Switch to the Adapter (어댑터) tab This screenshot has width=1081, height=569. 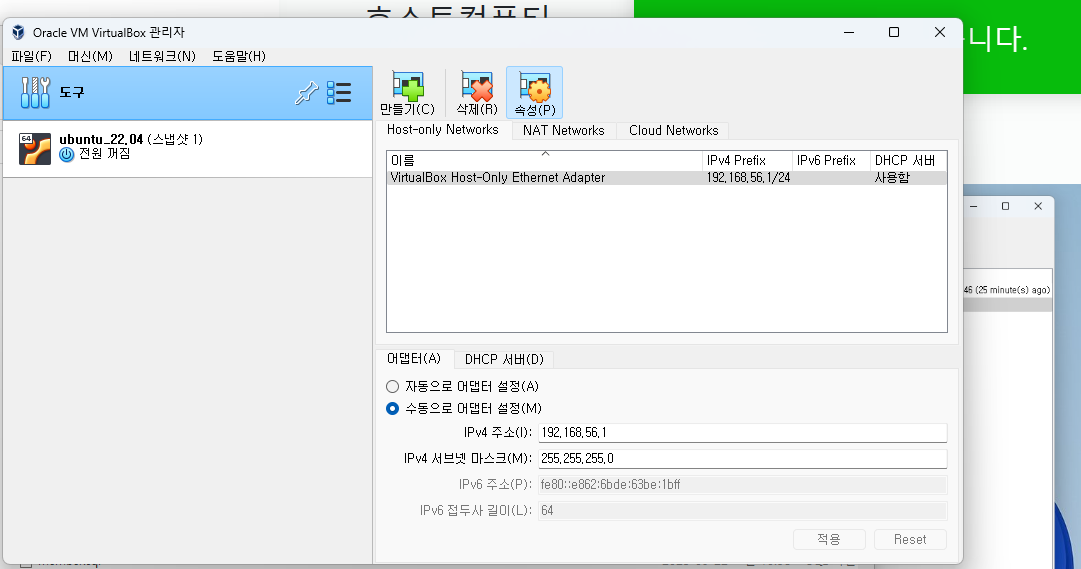click(414, 359)
